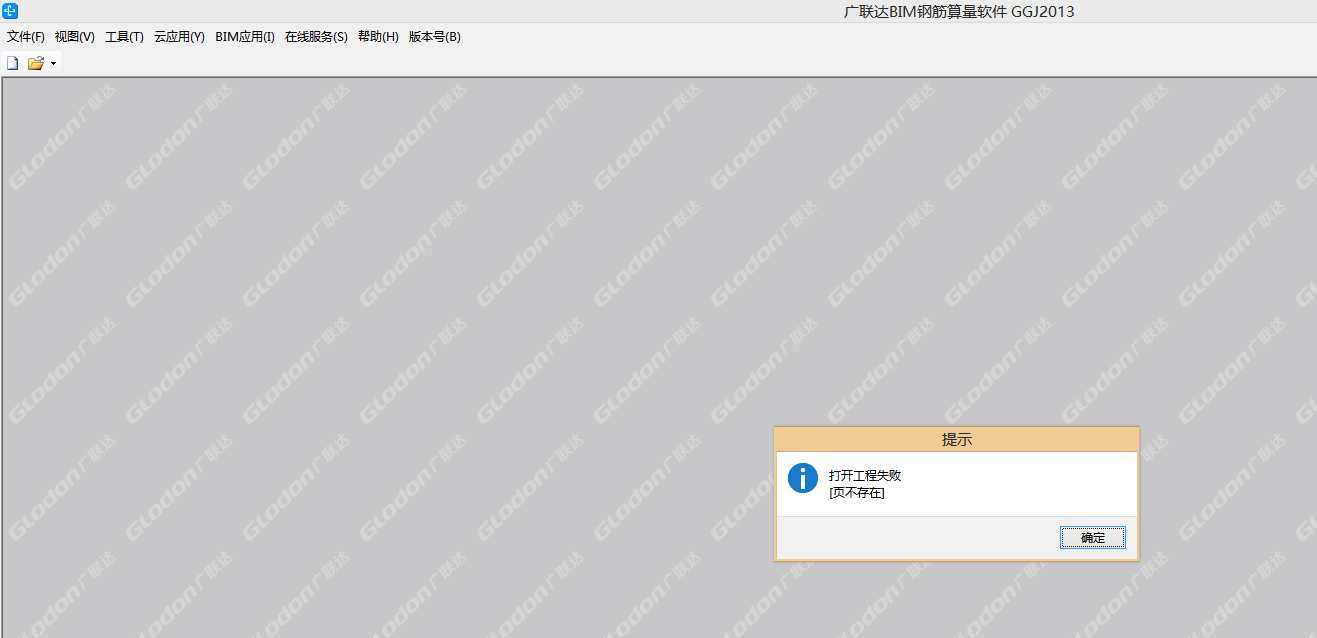
Task: Select the 打开工程失败 message text
Action: [x=865, y=476]
